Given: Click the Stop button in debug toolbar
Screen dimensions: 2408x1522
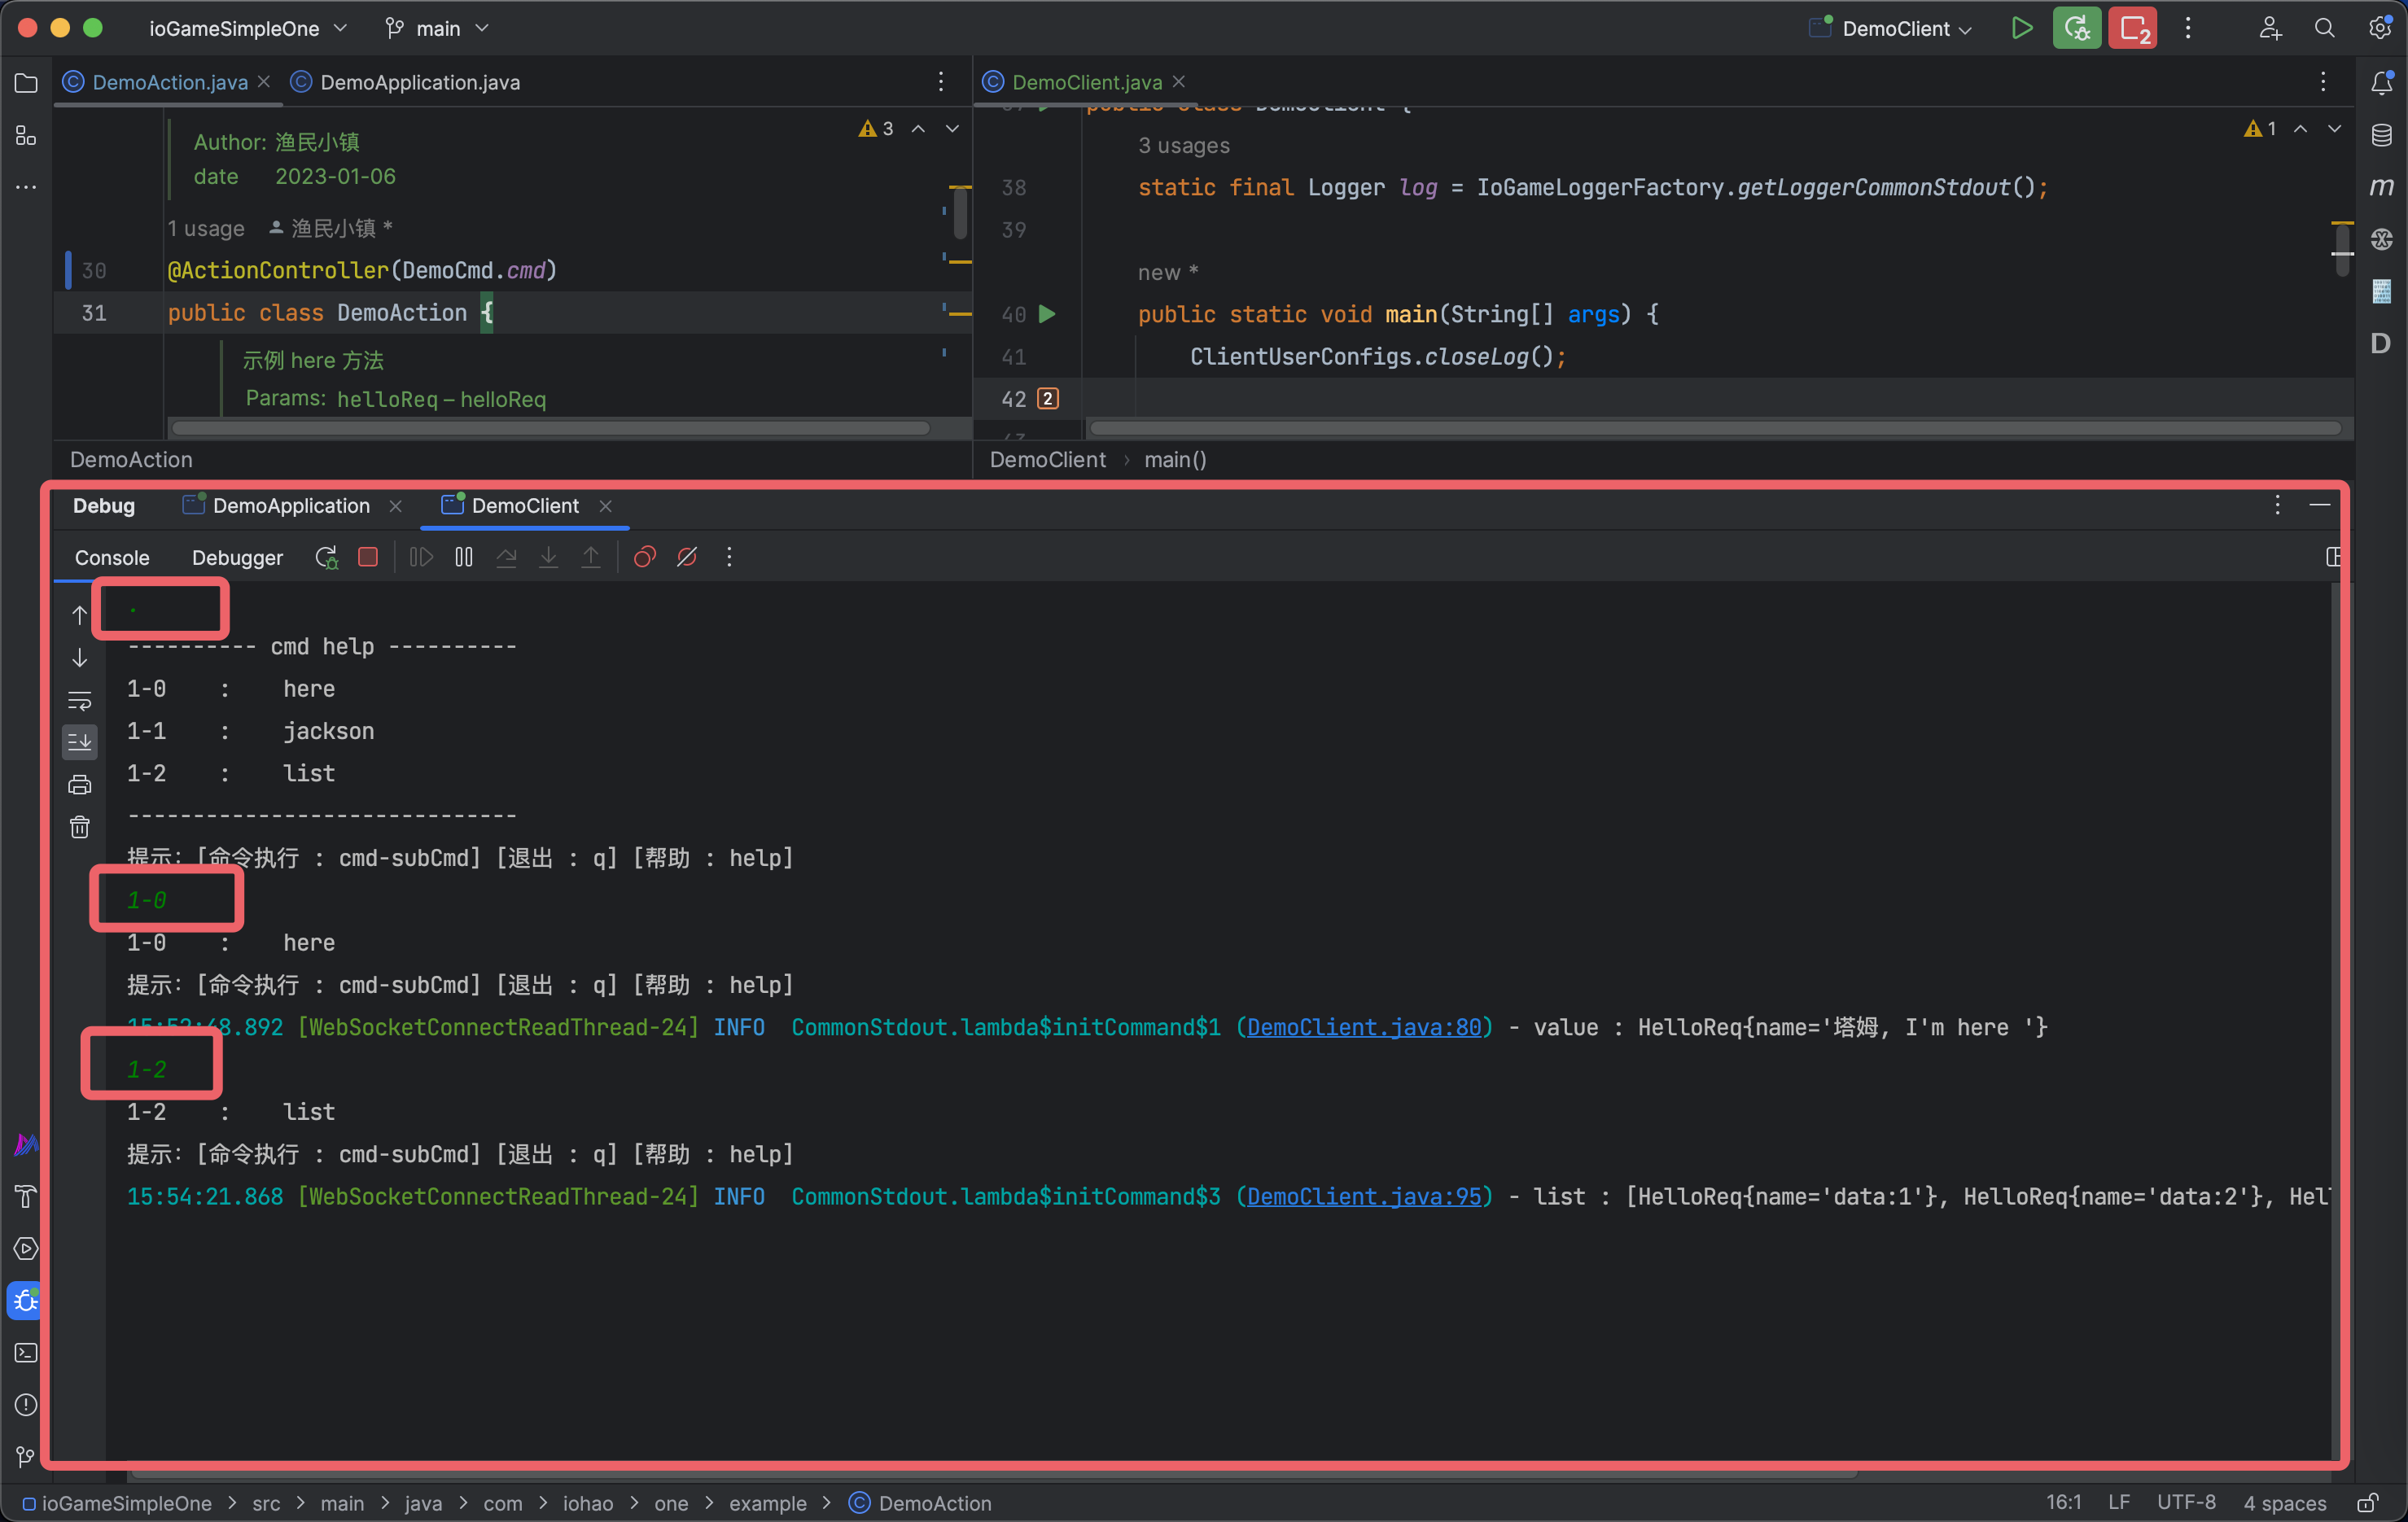Looking at the screenshot, I should [368, 557].
